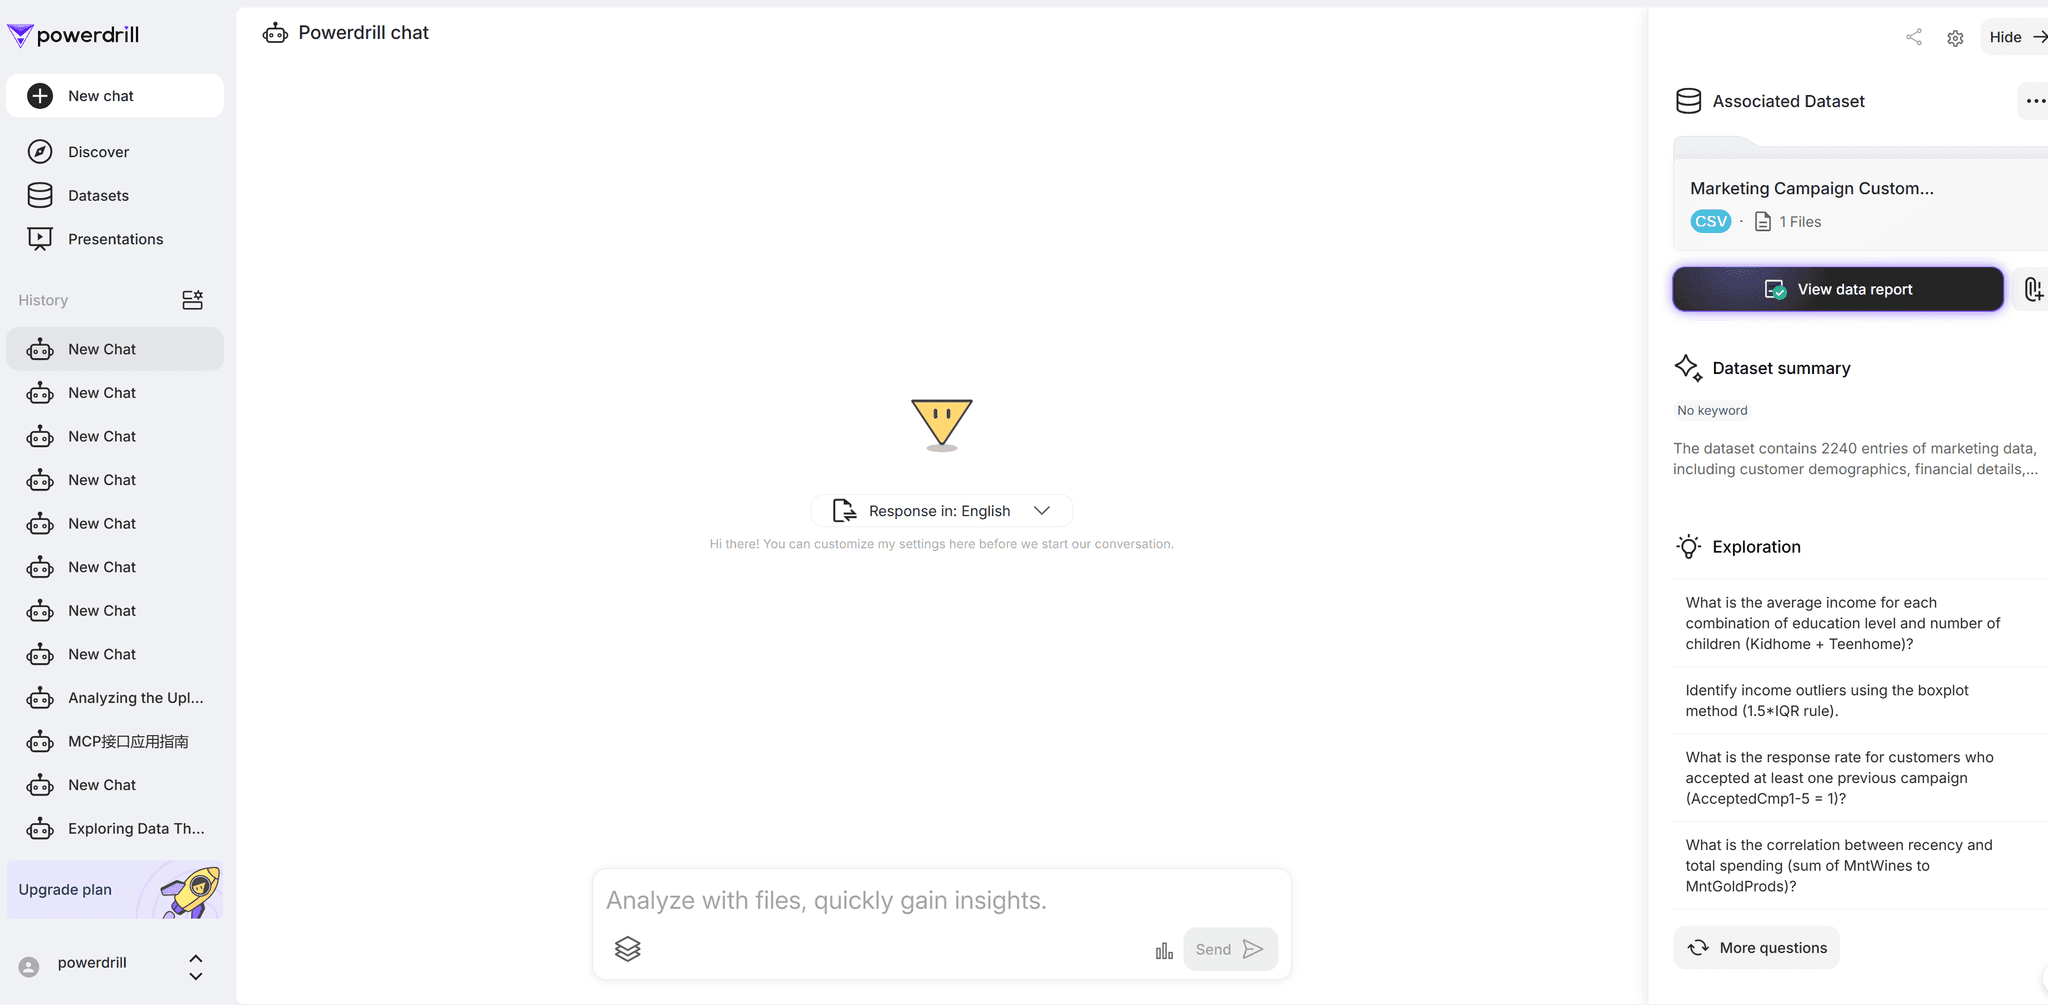Expand the Response in: English dropdown

coord(941,511)
